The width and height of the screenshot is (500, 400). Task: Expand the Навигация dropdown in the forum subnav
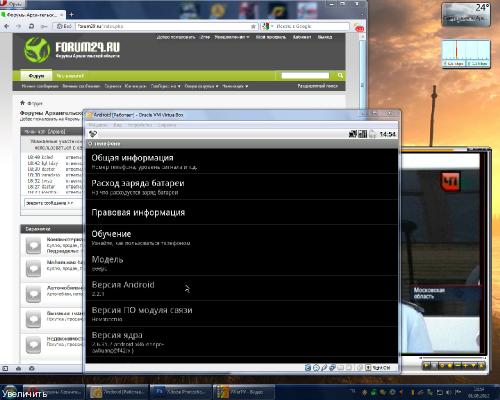click(235, 86)
